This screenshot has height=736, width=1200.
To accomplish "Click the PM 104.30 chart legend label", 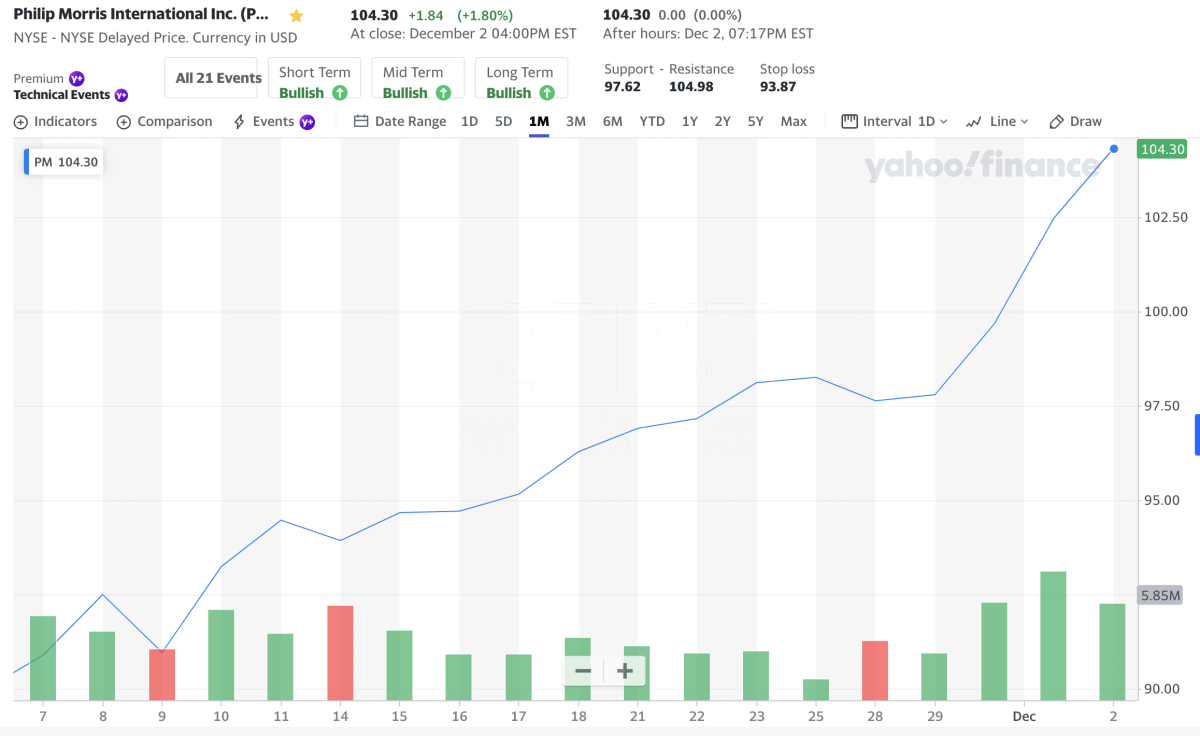I will click(65, 162).
